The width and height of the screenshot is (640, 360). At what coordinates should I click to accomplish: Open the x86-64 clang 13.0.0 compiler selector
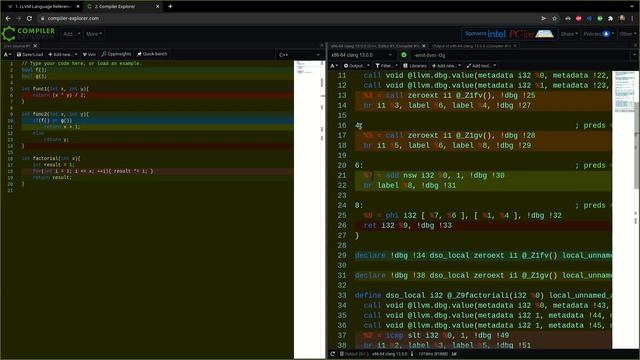point(362,55)
